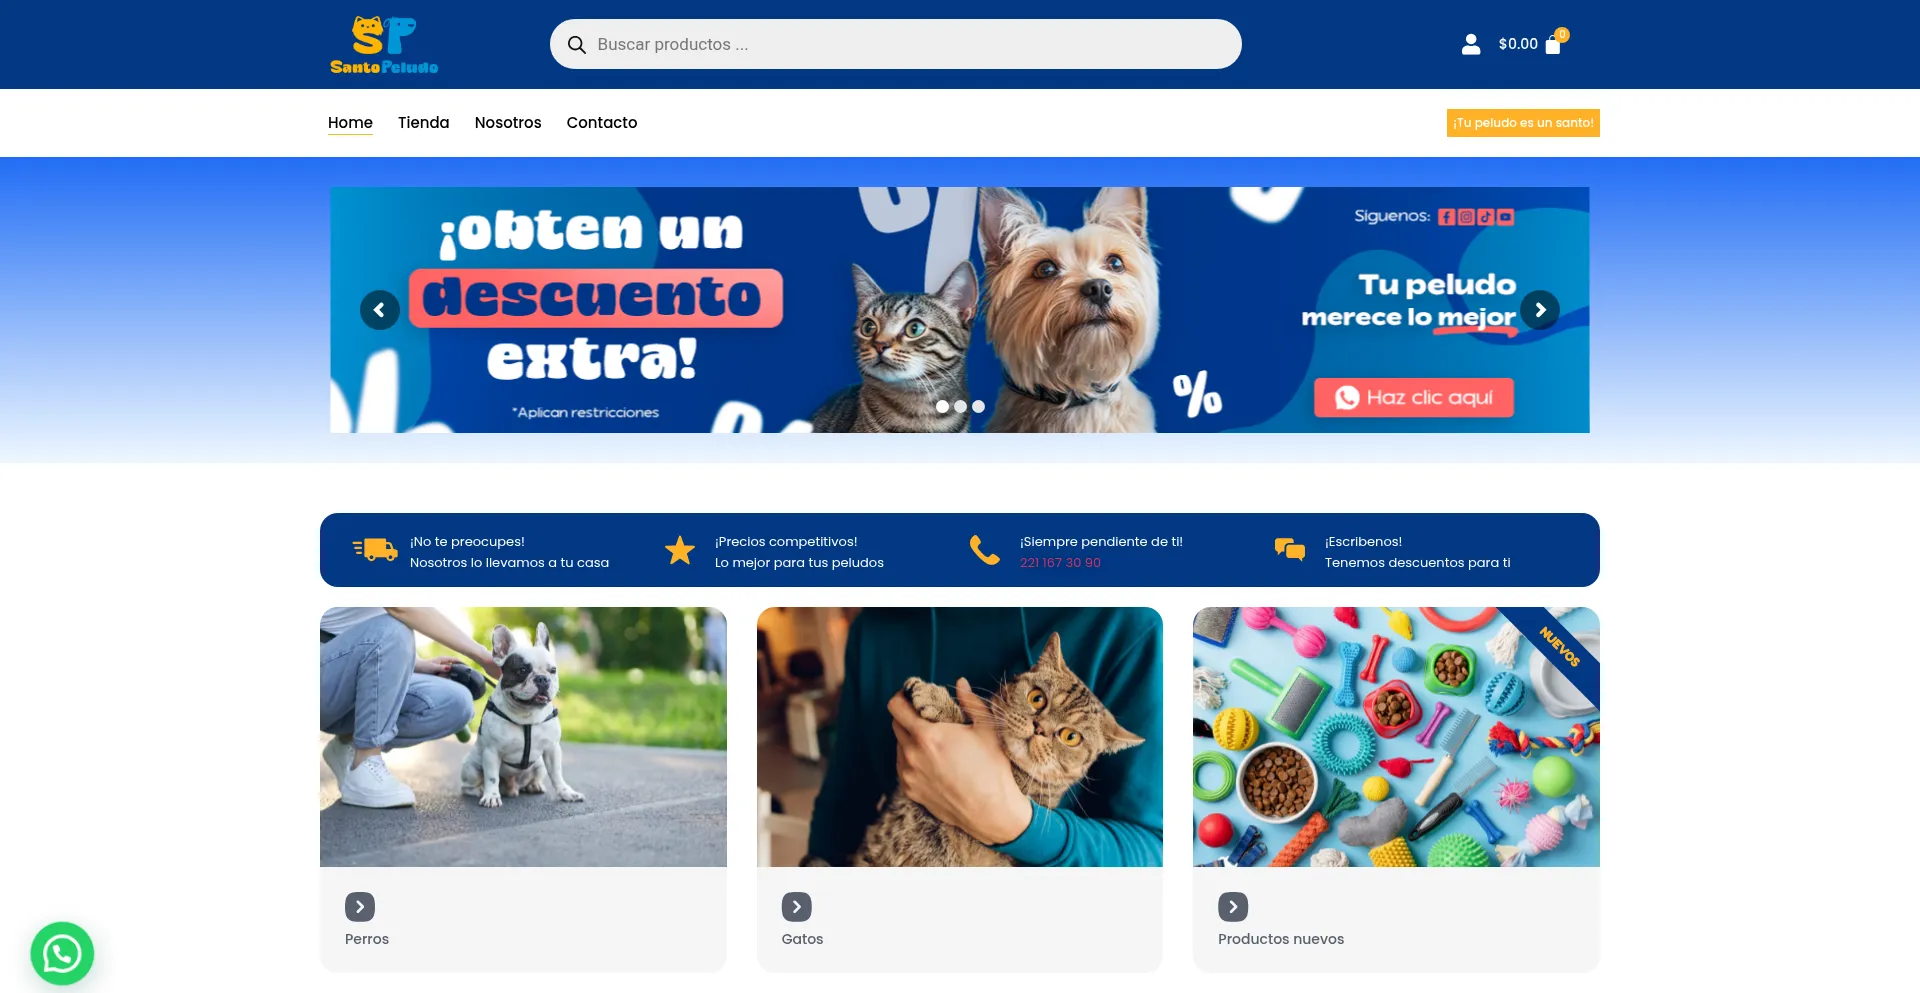This screenshot has width=1920, height=993.
Task: Go to previous banner slide arrow
Action: [x=380, y=310]
